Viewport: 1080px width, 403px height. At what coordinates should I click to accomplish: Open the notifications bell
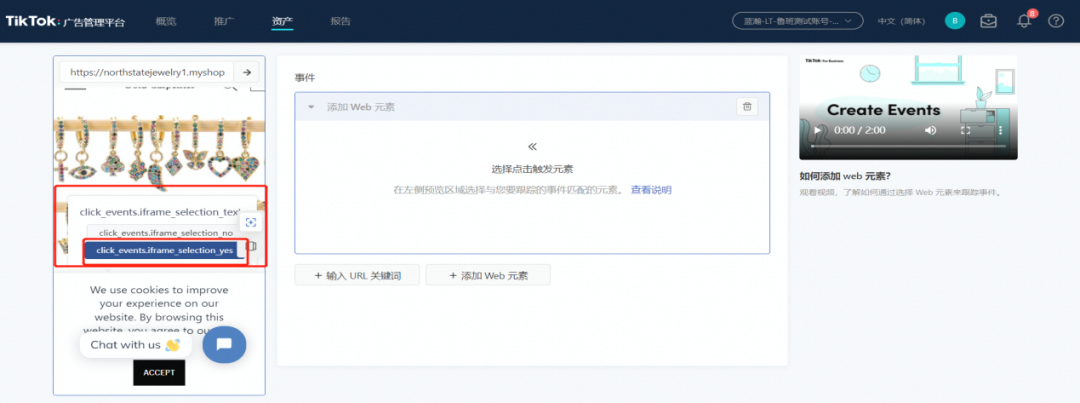click(x=1024, y=21)
